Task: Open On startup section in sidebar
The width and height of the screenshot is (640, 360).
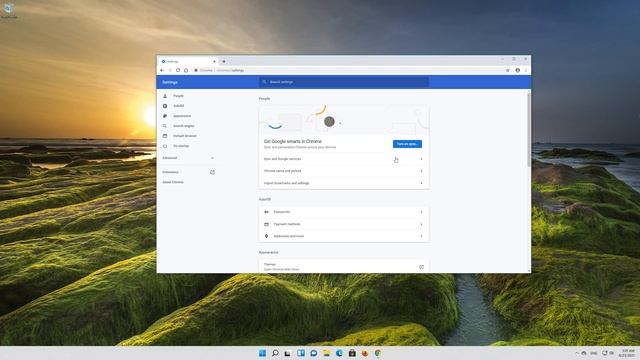Action: pyautogui.click(x=181, y=146)
